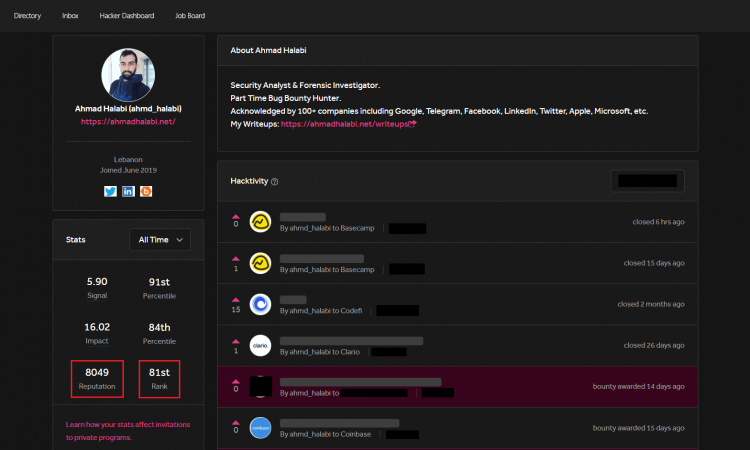Click the 'closed 2 months ago' timestamp
Viewport: 750px width, 450px height.
coord(651,304)
